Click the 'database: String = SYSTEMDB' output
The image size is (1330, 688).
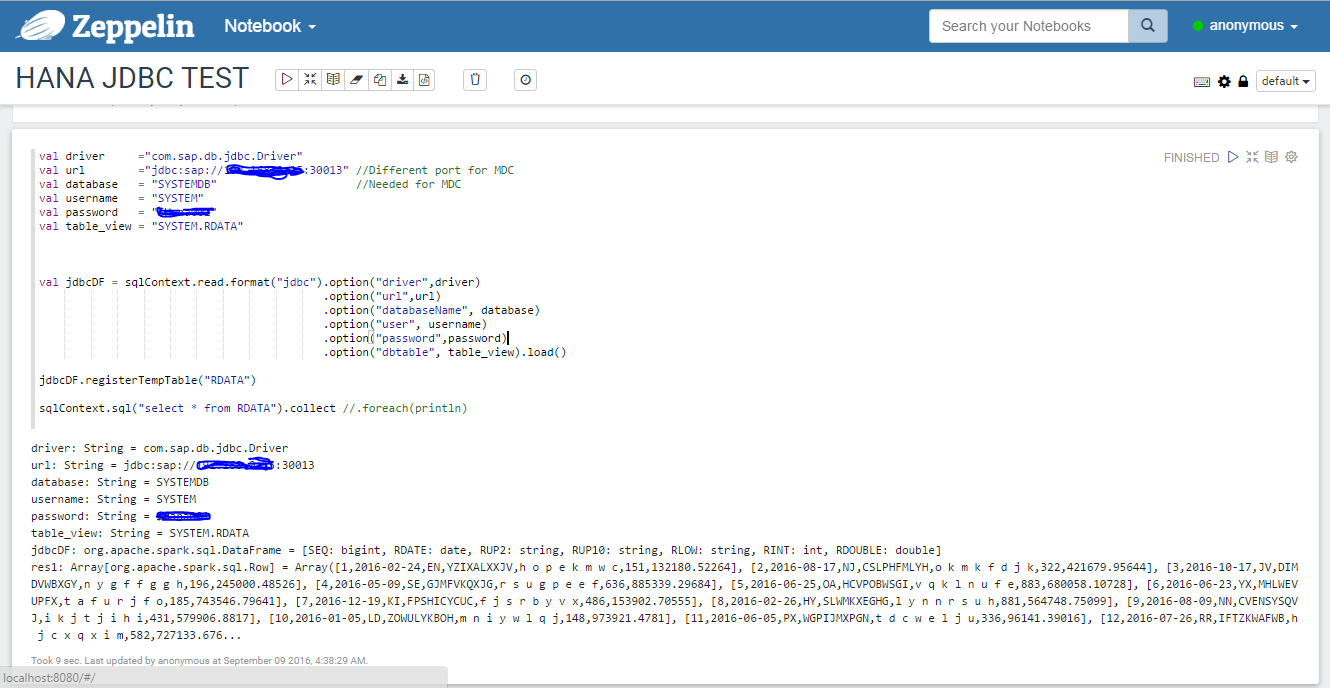(120, 482)
